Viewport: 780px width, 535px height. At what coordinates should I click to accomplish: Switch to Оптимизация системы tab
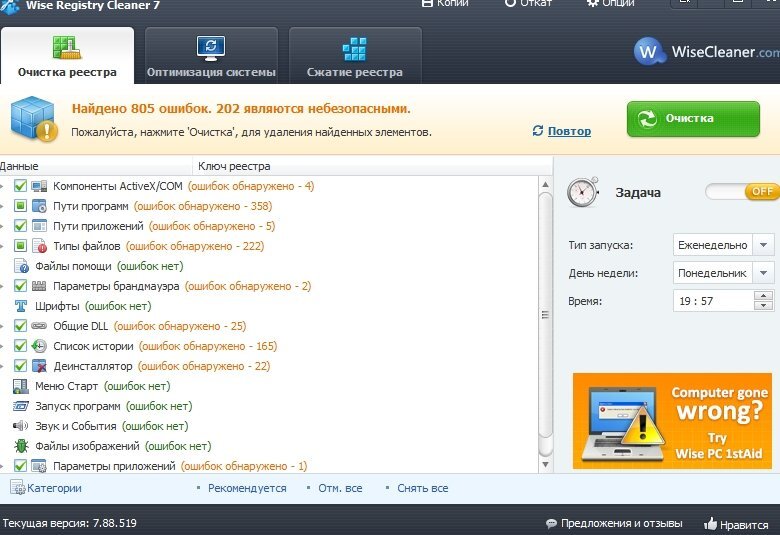click(x=211, y=55)
